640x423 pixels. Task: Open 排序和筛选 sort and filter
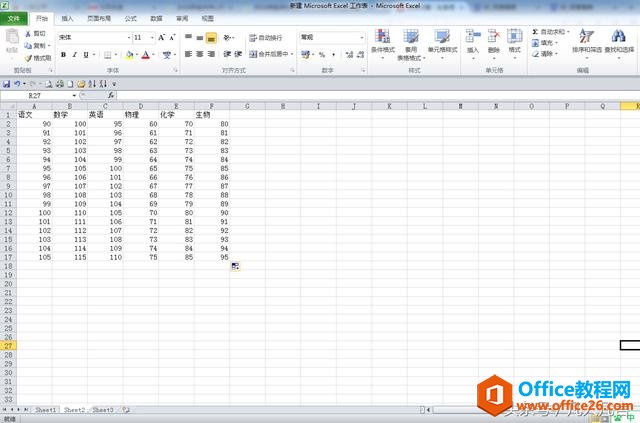(587, 44)
